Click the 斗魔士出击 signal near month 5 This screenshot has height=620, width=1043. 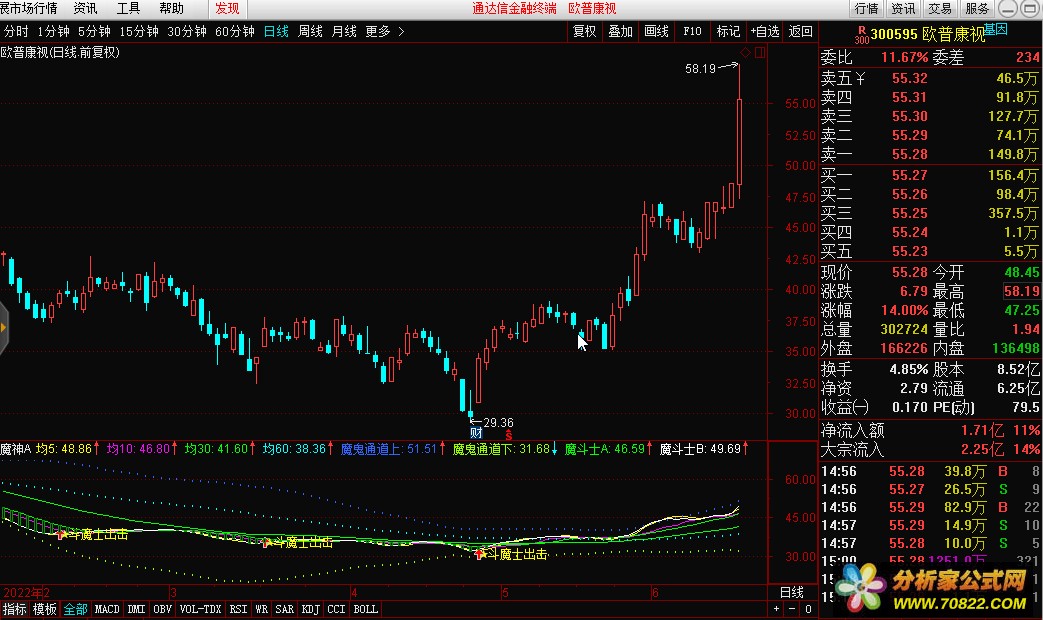pos(517,554)
